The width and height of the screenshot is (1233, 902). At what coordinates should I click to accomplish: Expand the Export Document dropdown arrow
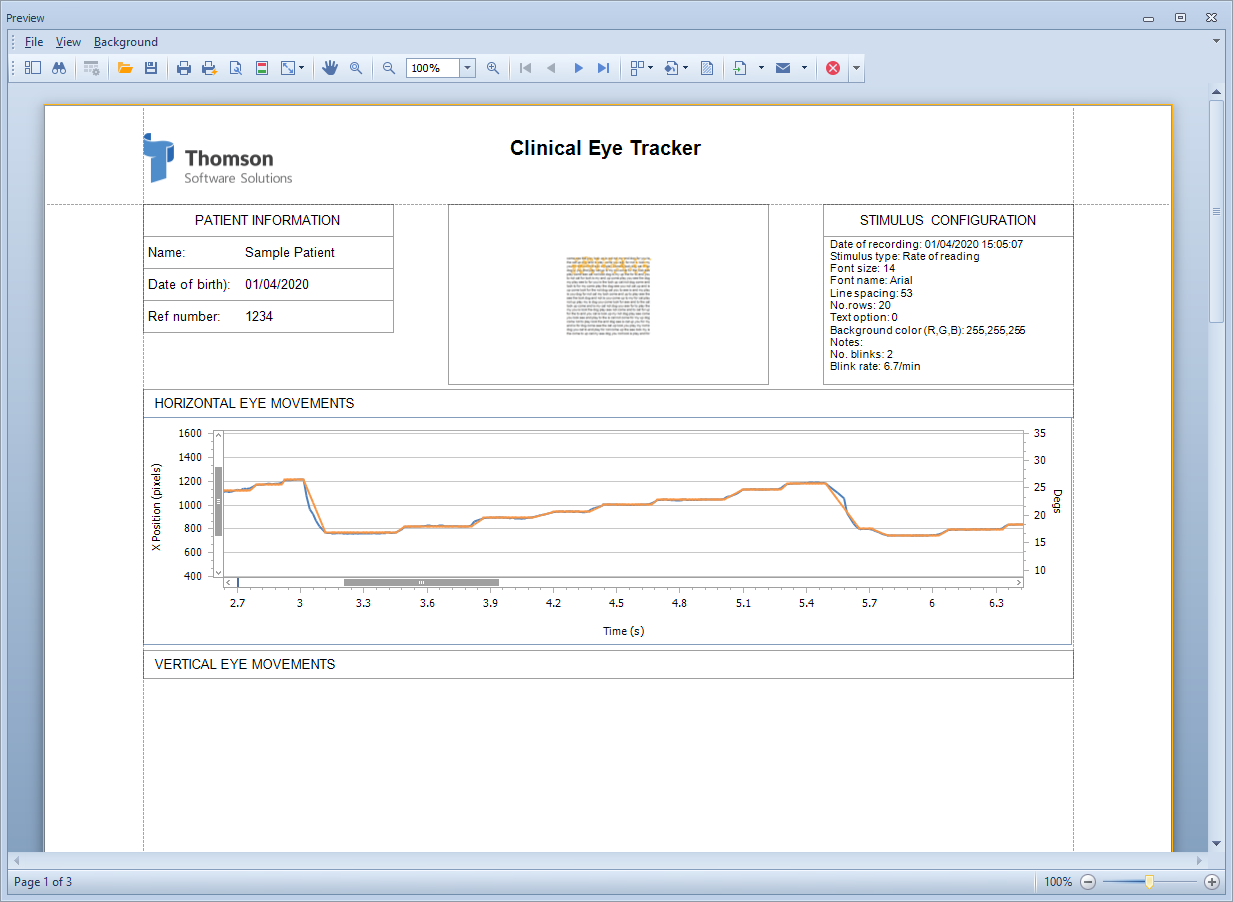[761, 68]
